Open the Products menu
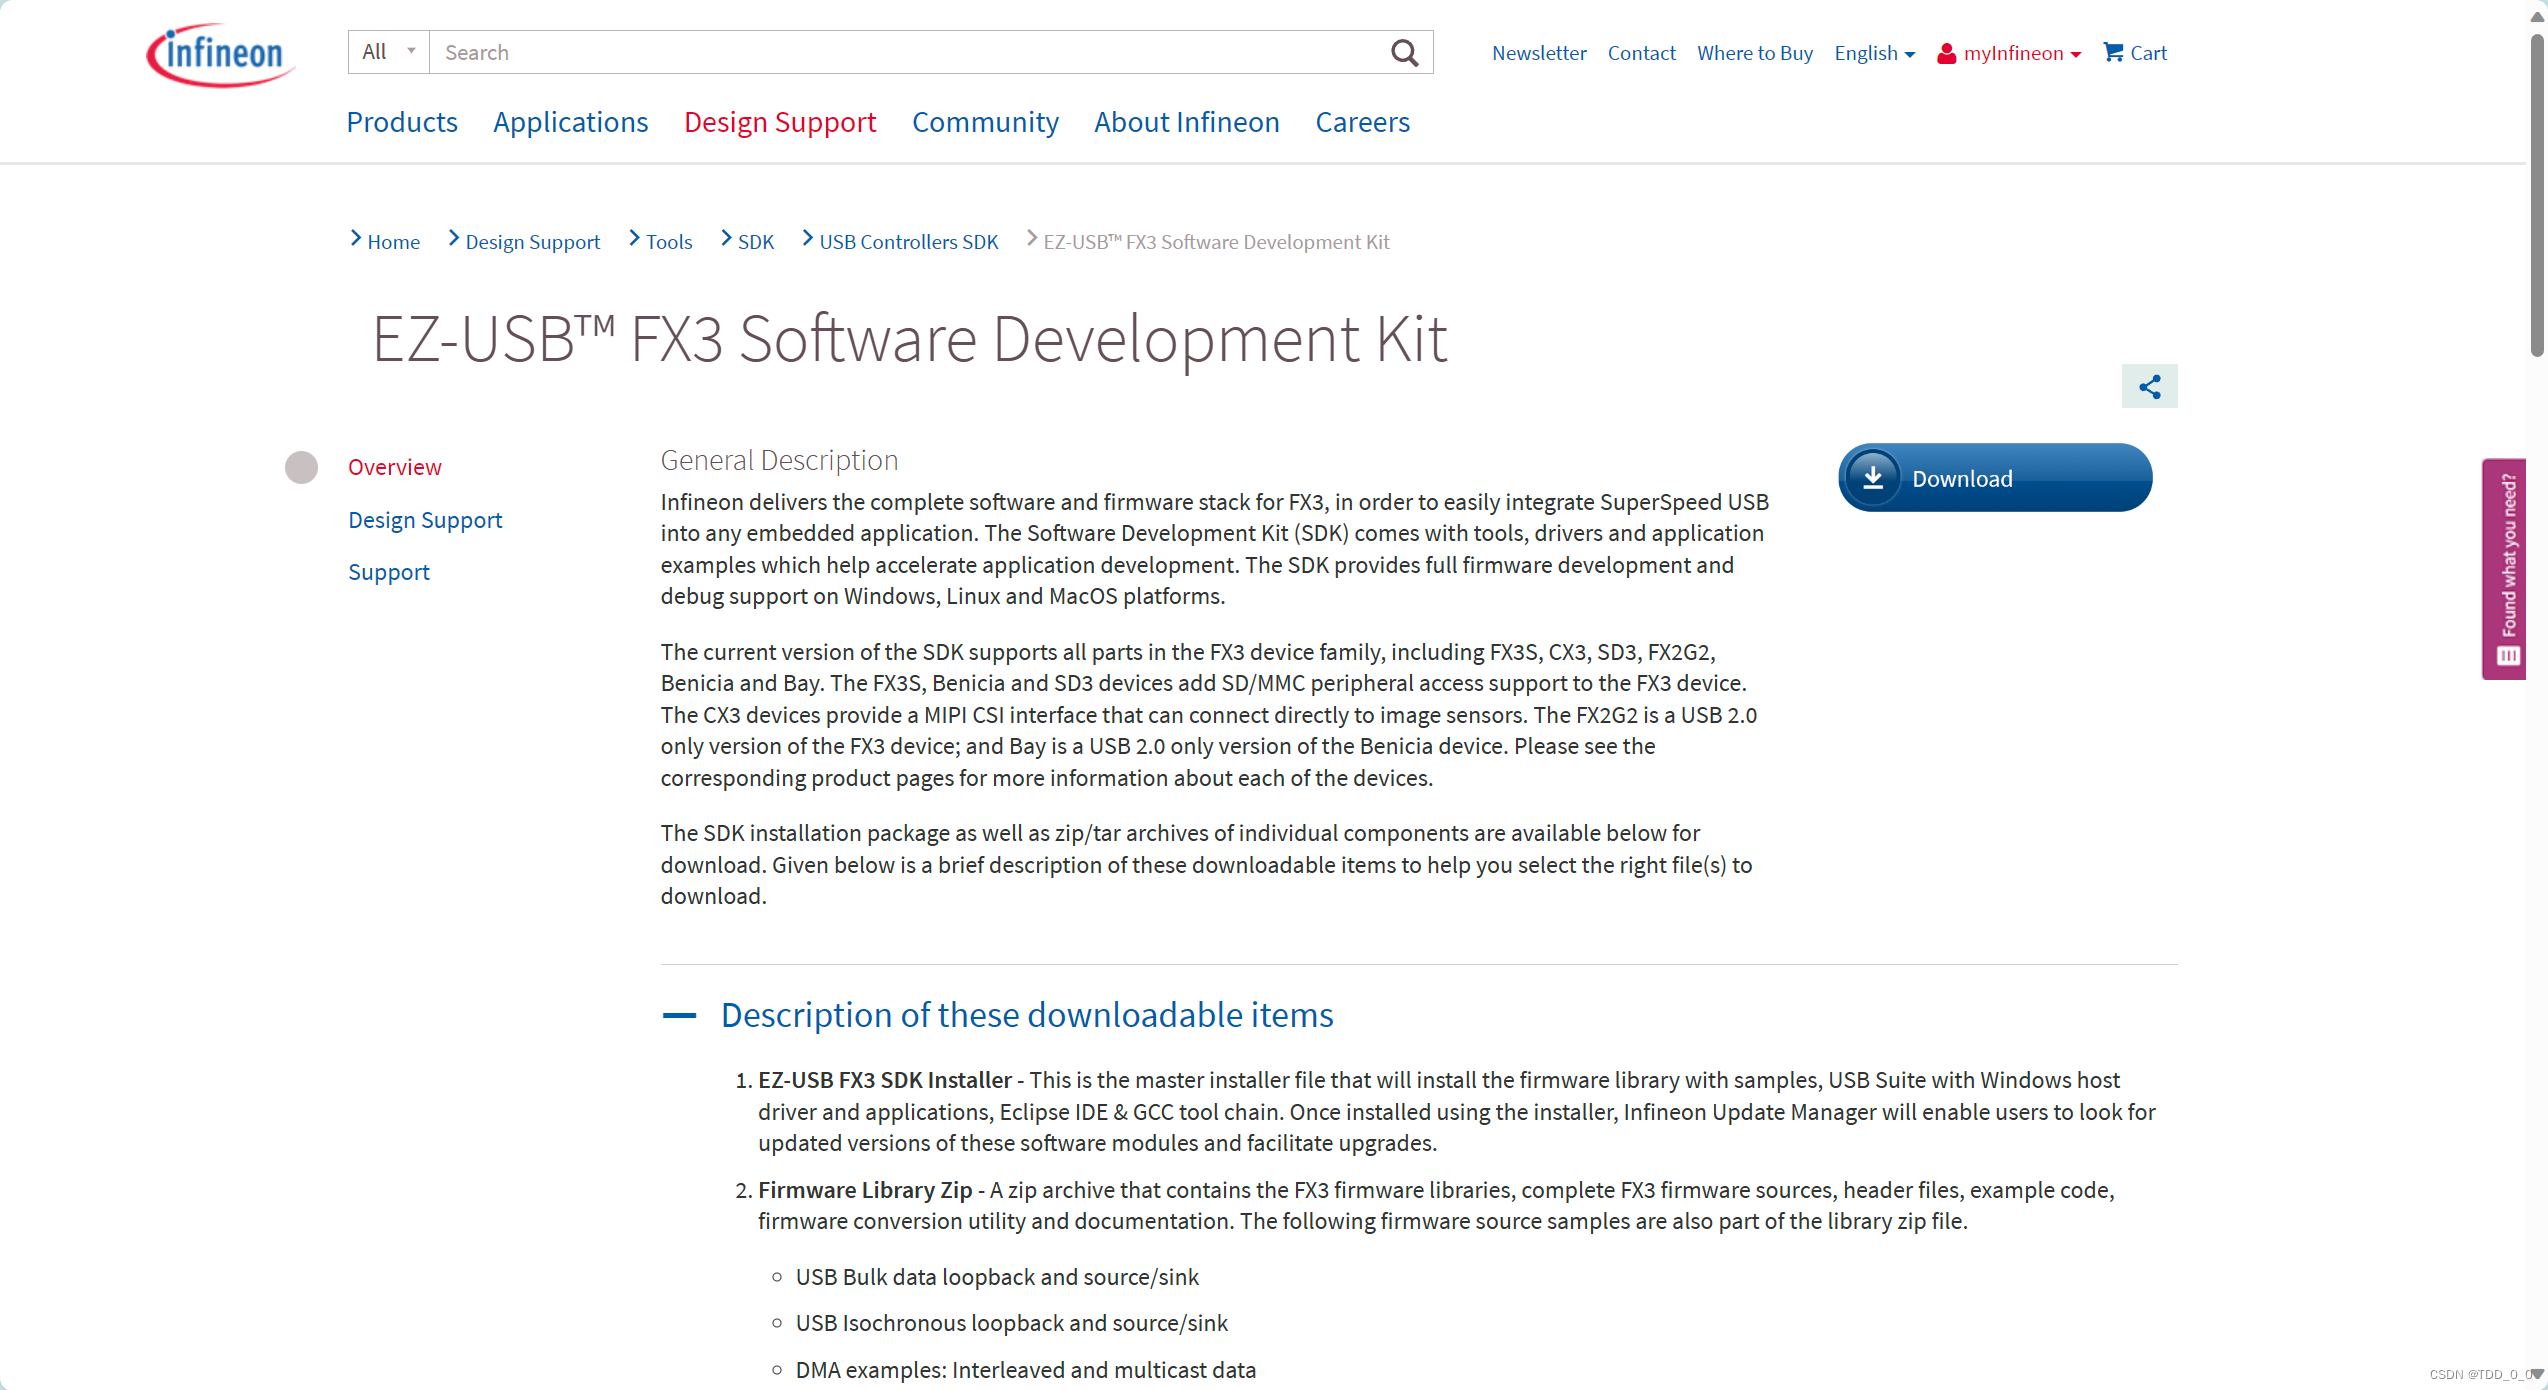This screenshot has width=2548, height=1390. coord(402,122)
